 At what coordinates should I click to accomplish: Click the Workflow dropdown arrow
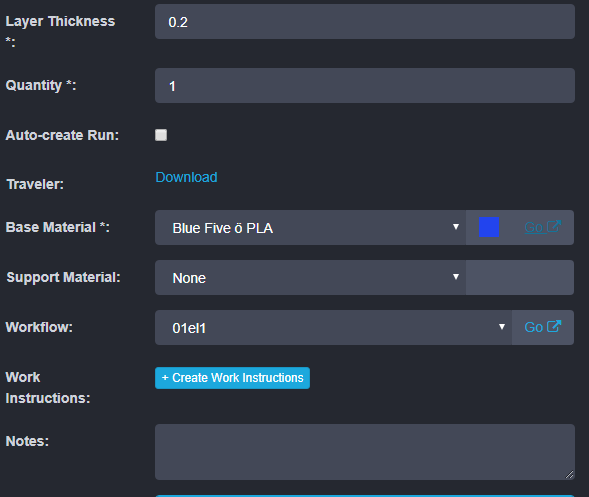coord(501,327)
